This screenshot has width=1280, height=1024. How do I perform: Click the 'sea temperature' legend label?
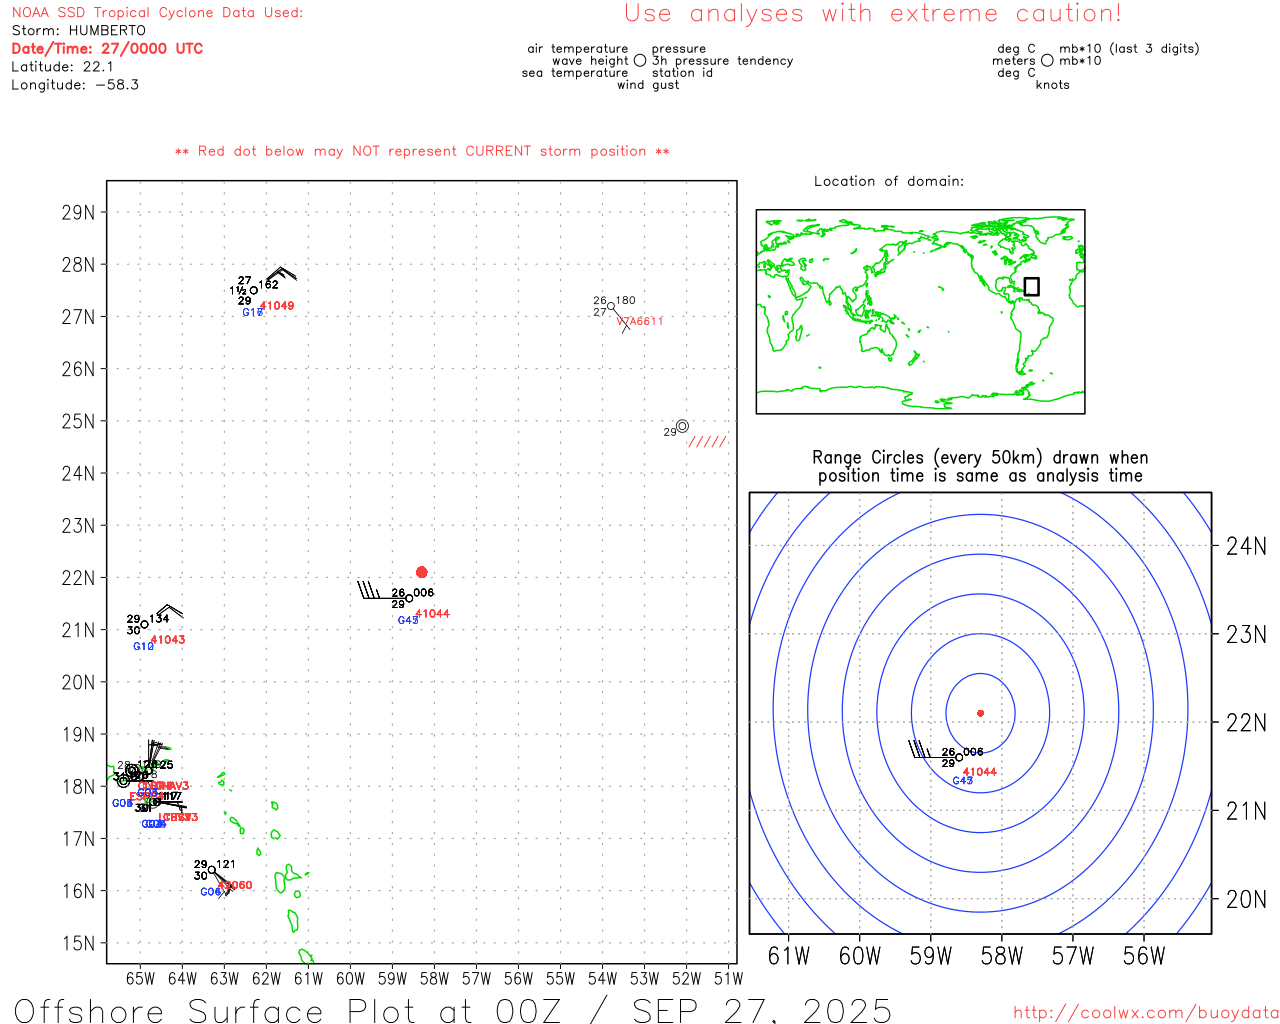point(575,73)
